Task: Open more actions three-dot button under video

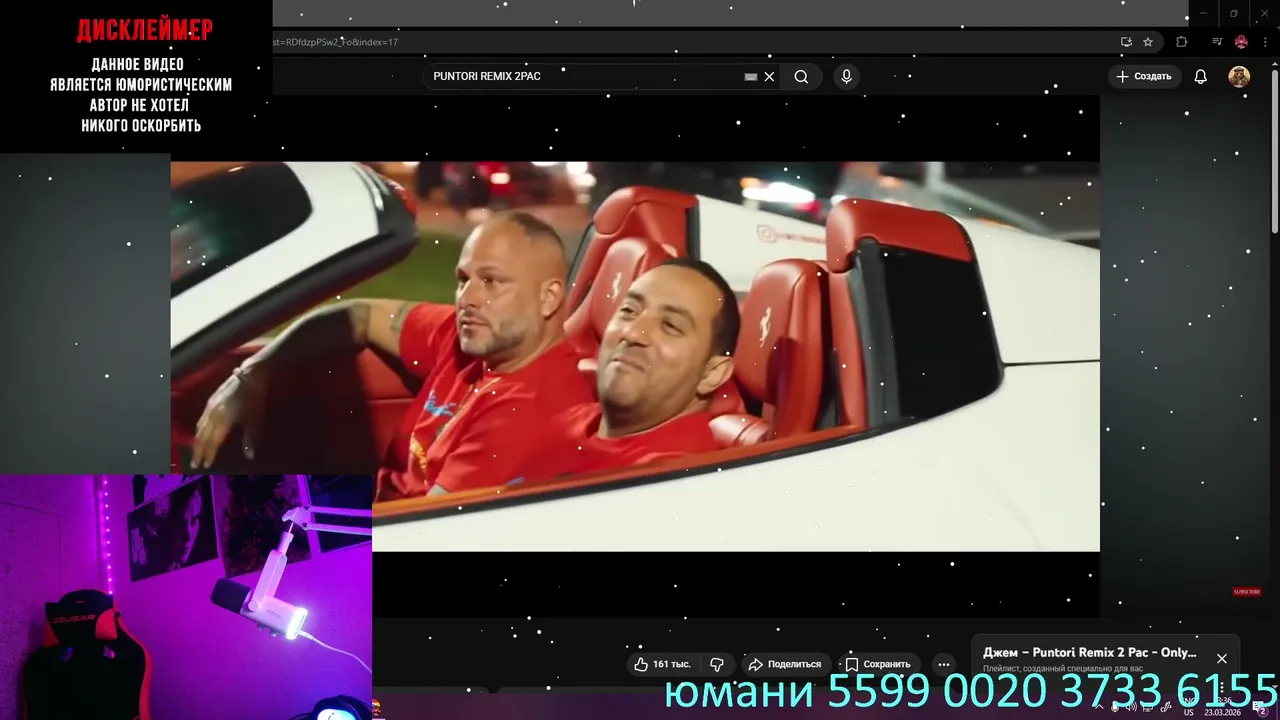Action: (943, 664)
